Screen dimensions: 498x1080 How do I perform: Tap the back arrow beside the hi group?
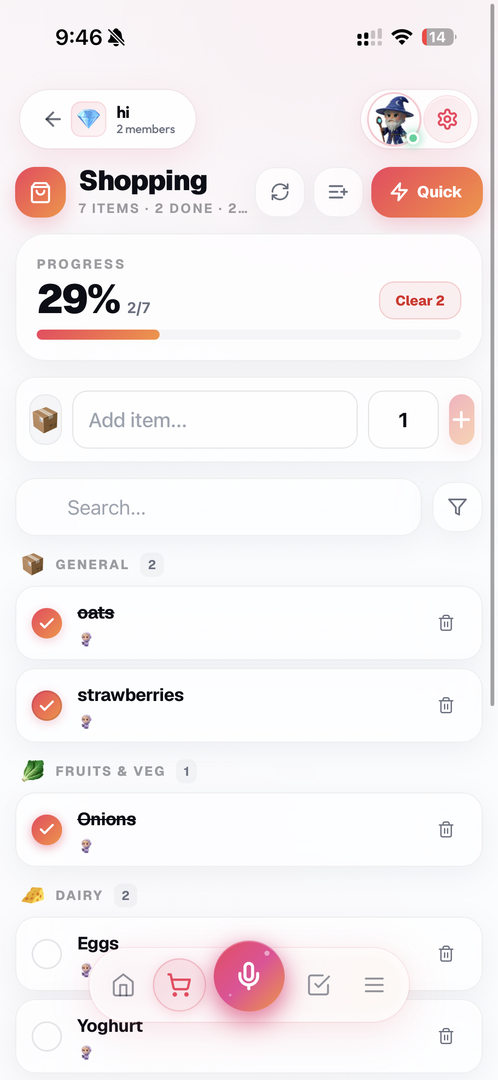click(x=53, y=119)
